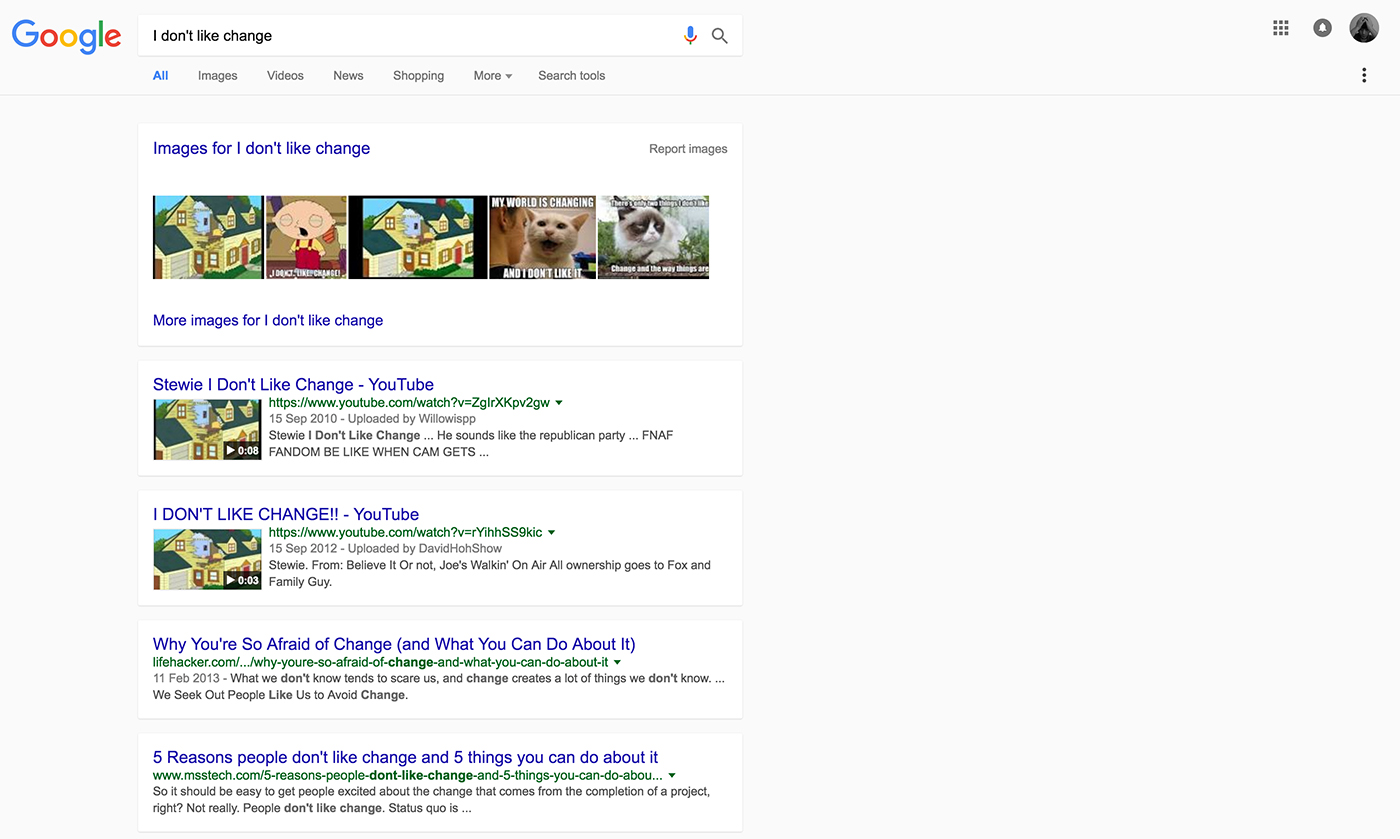Select the News search category
Image resolution: width=1400 pixels, height=839 pixels.
(348, 75)
